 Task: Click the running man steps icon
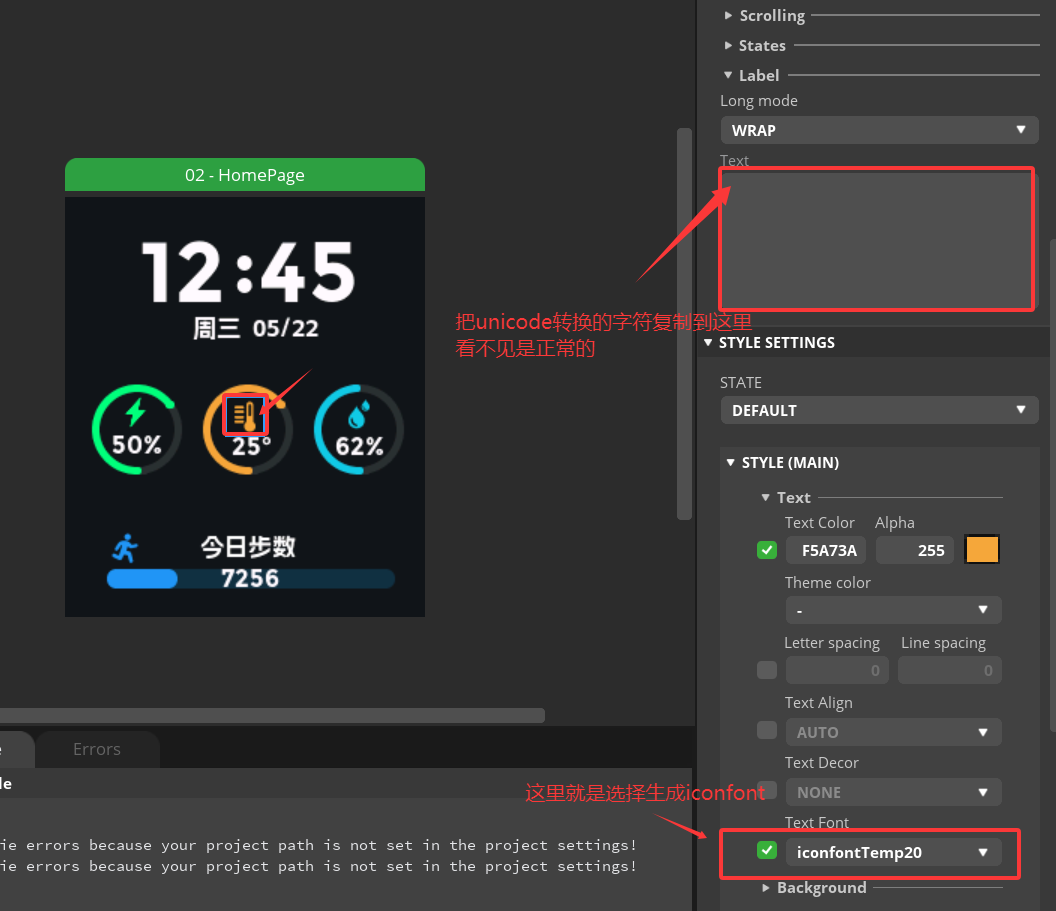(125, 548)
